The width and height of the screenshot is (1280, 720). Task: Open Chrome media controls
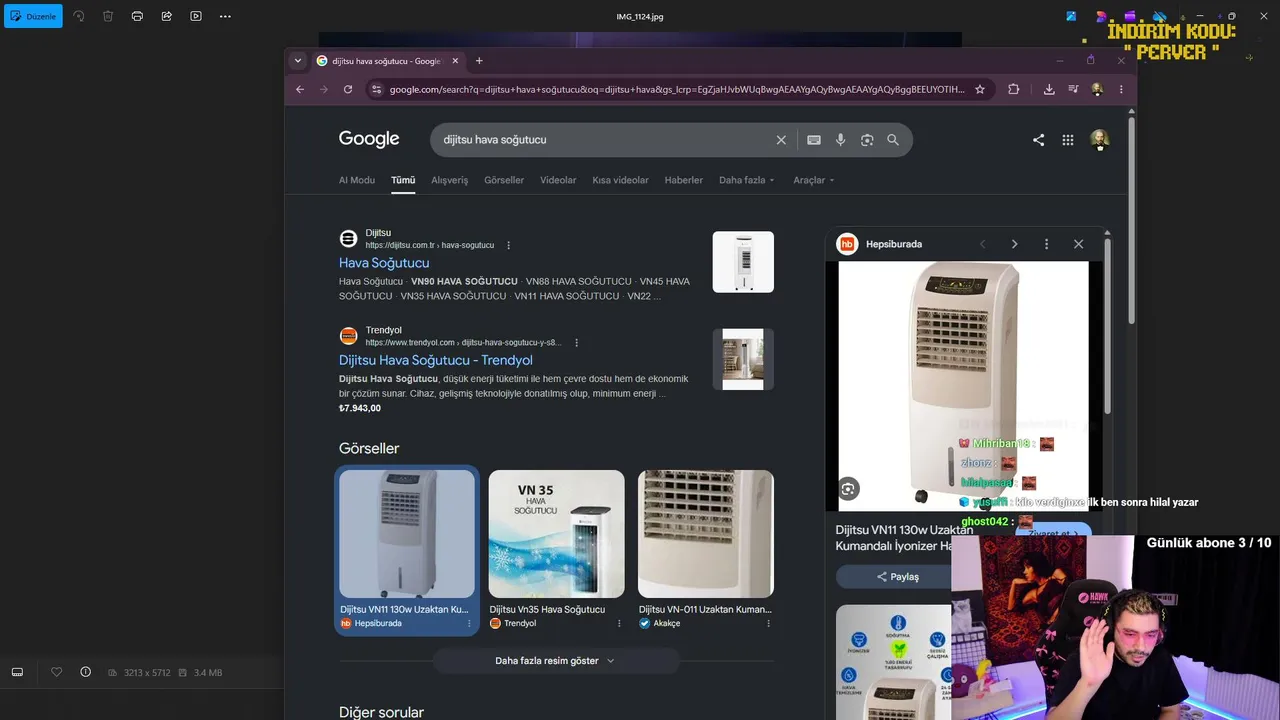coord(1073,89)
